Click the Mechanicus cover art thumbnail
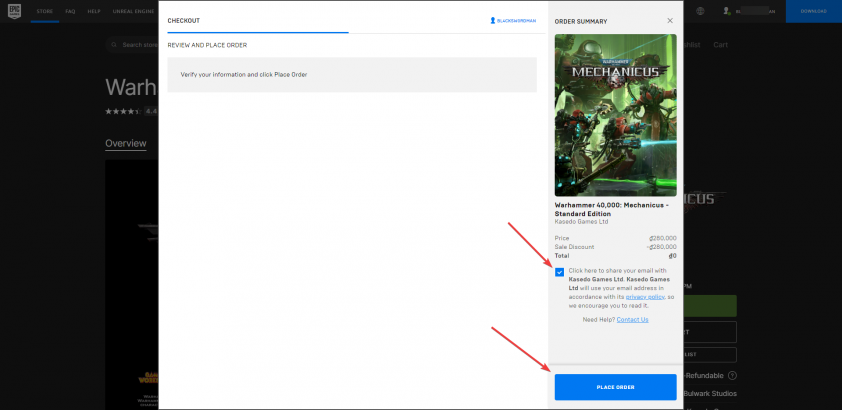Viewport: 842px width, 410px height. [x=615, y=115]
